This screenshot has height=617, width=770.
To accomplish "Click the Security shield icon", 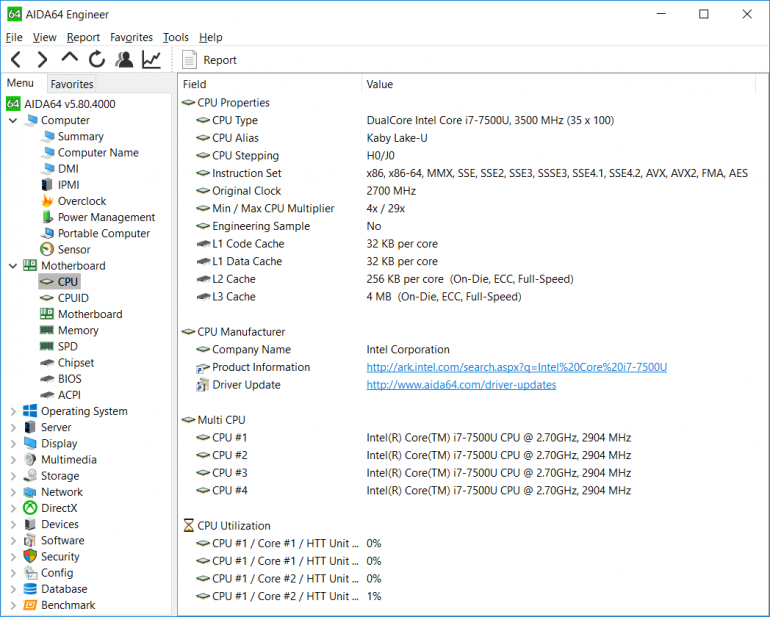I will pyautogui.click(x=30, y=557).
